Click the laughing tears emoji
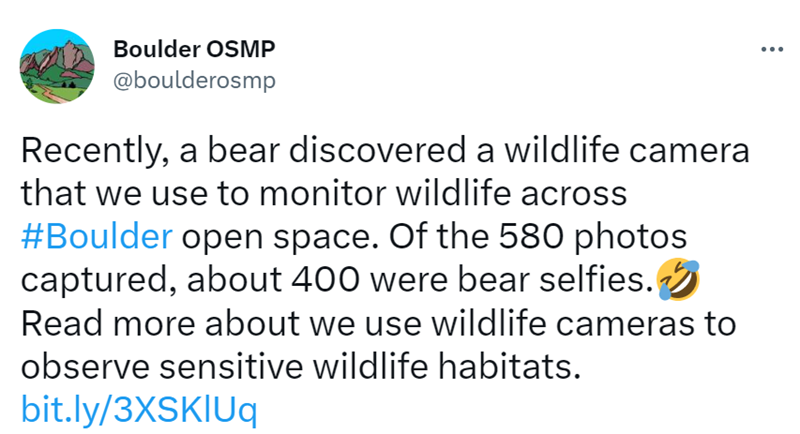The width and height of the screenshot is (800, 434). tap(679, 283)
